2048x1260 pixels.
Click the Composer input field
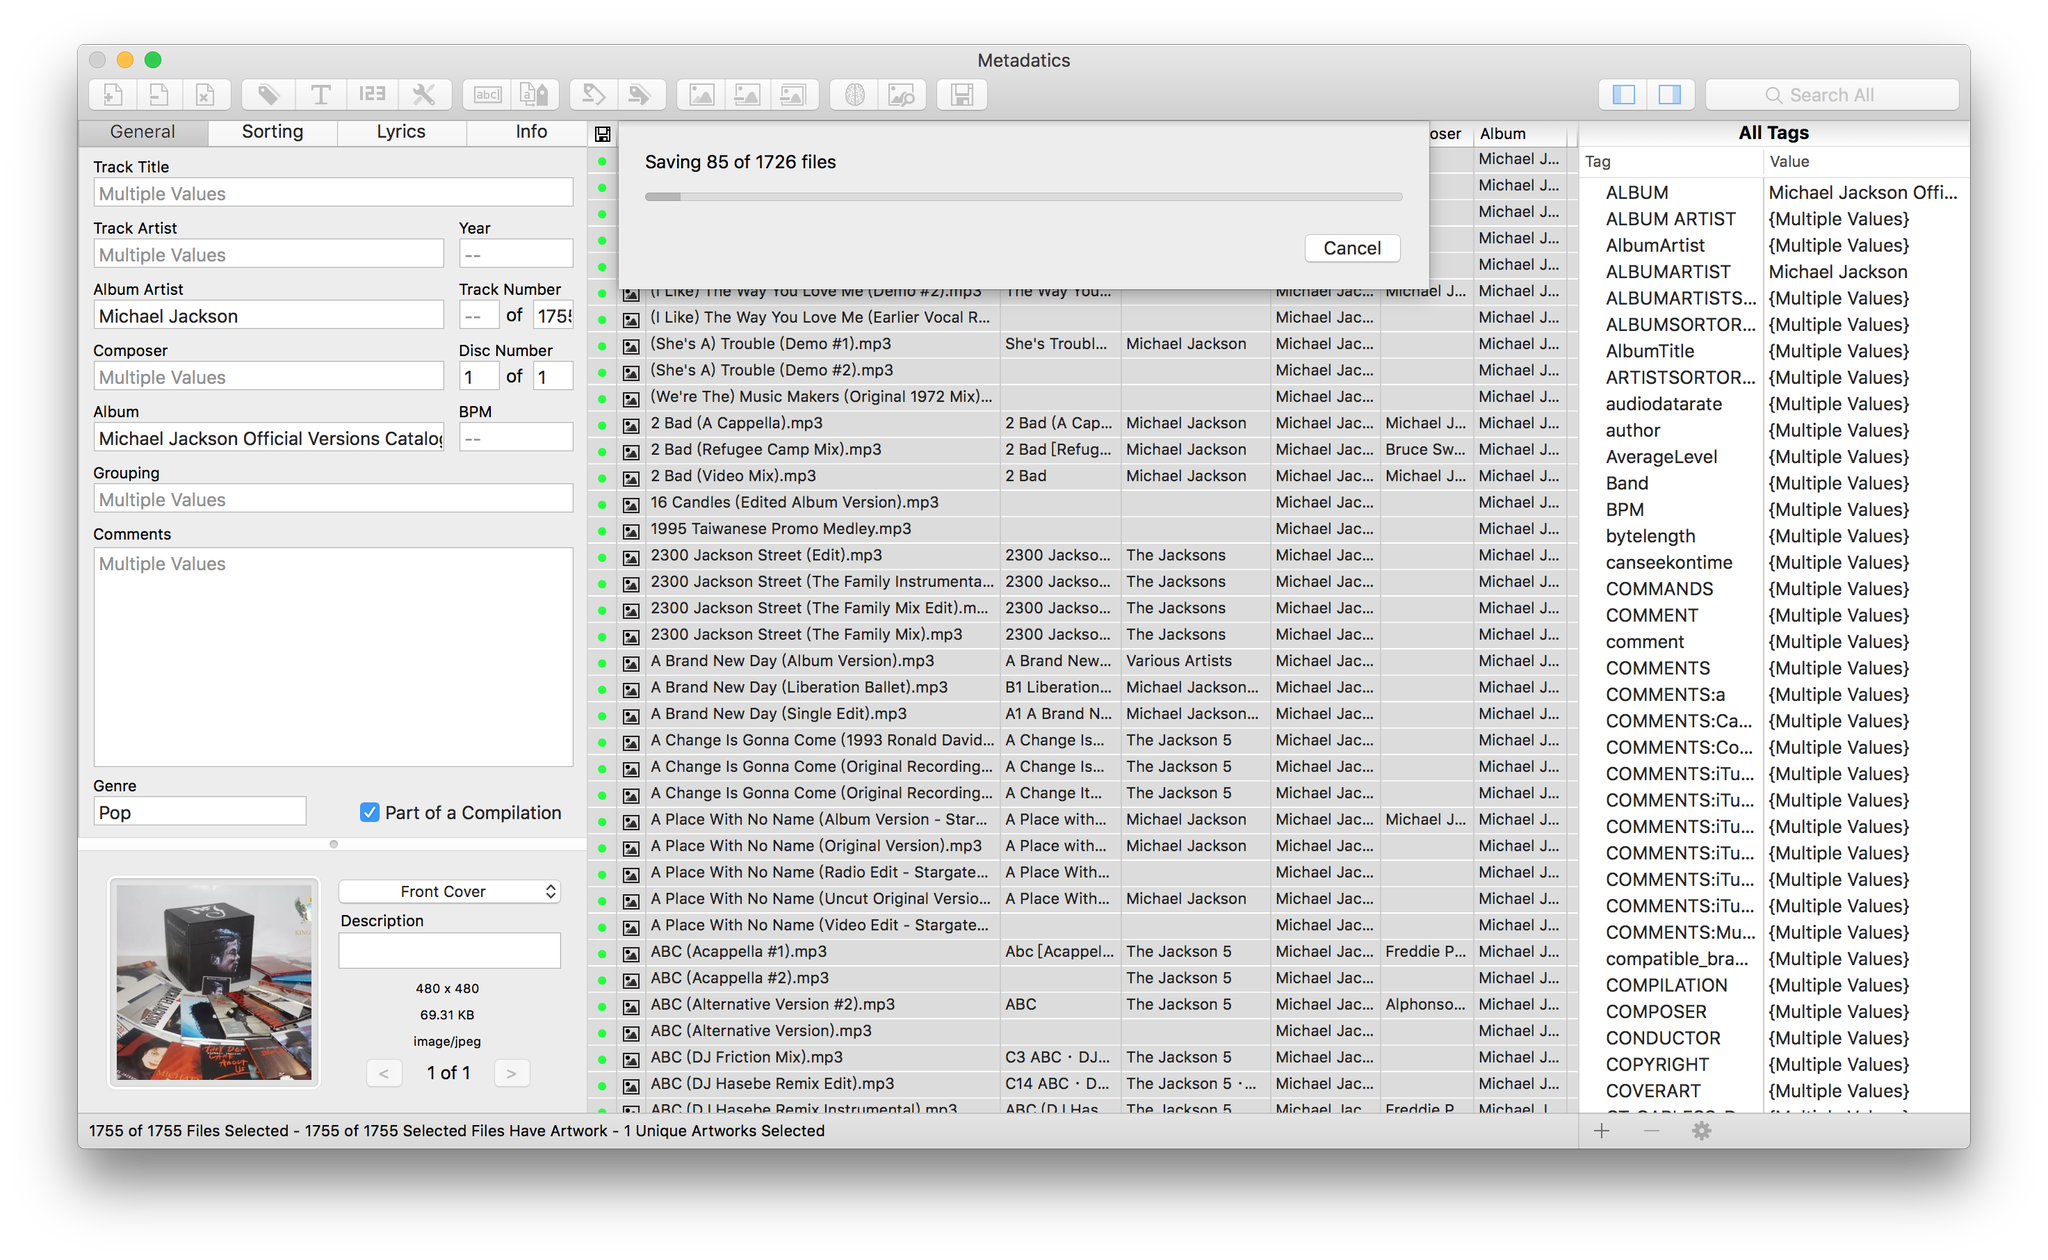click(x=268, y=377)
